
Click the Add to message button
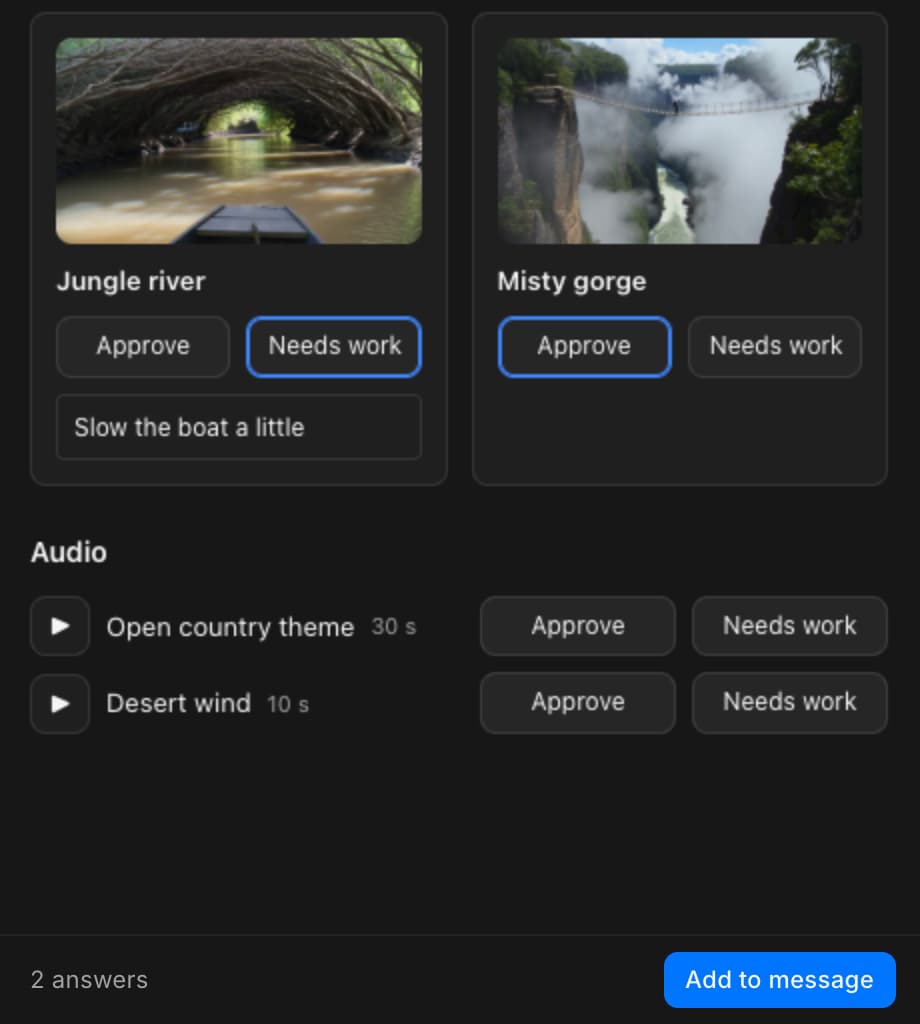tap(780, 980)
